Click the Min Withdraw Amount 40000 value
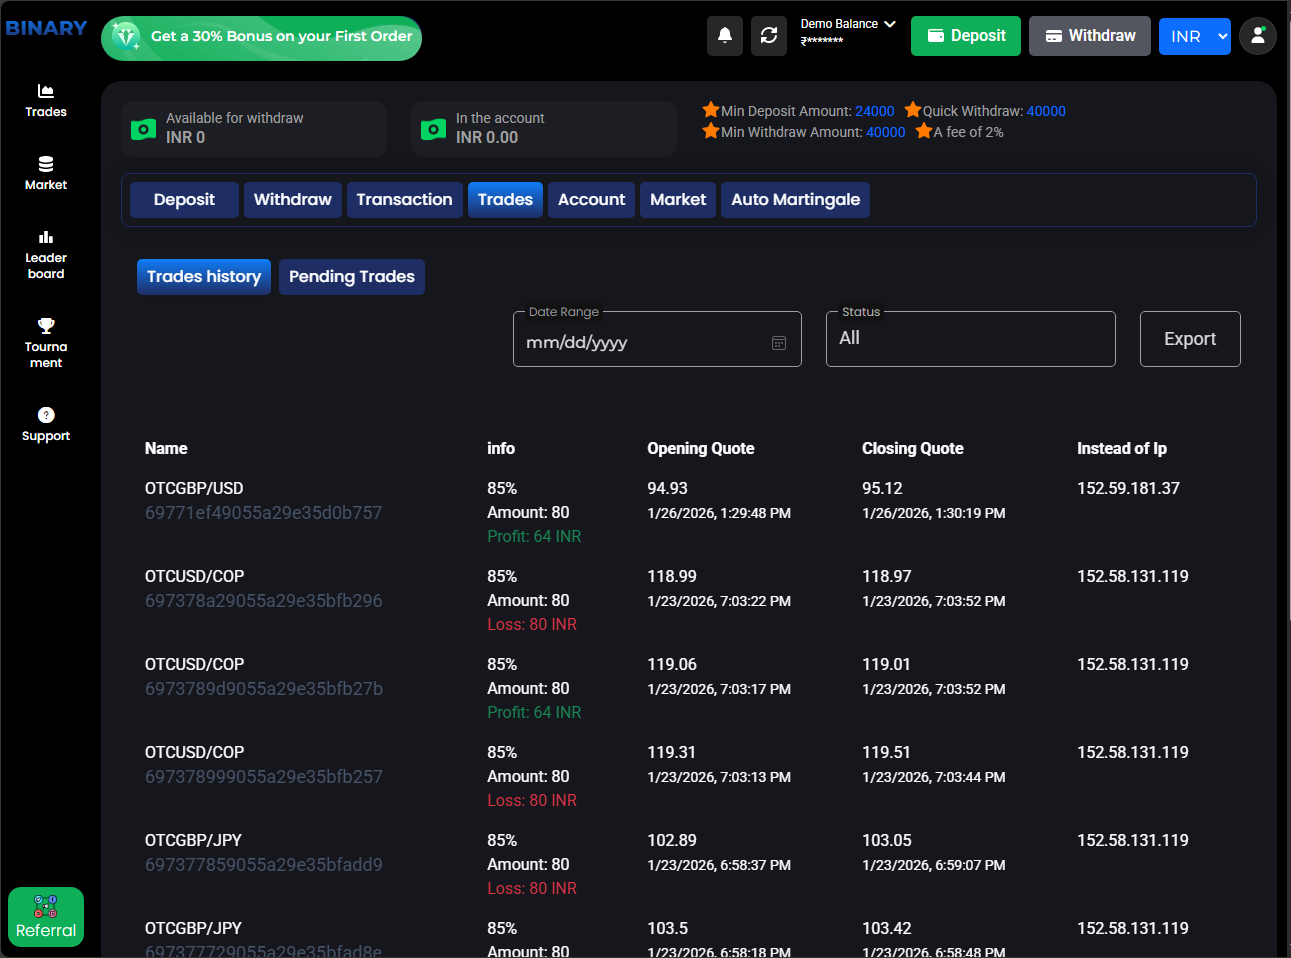The width and height of the screenshot is (1291, 958). (x=886, y=132)
